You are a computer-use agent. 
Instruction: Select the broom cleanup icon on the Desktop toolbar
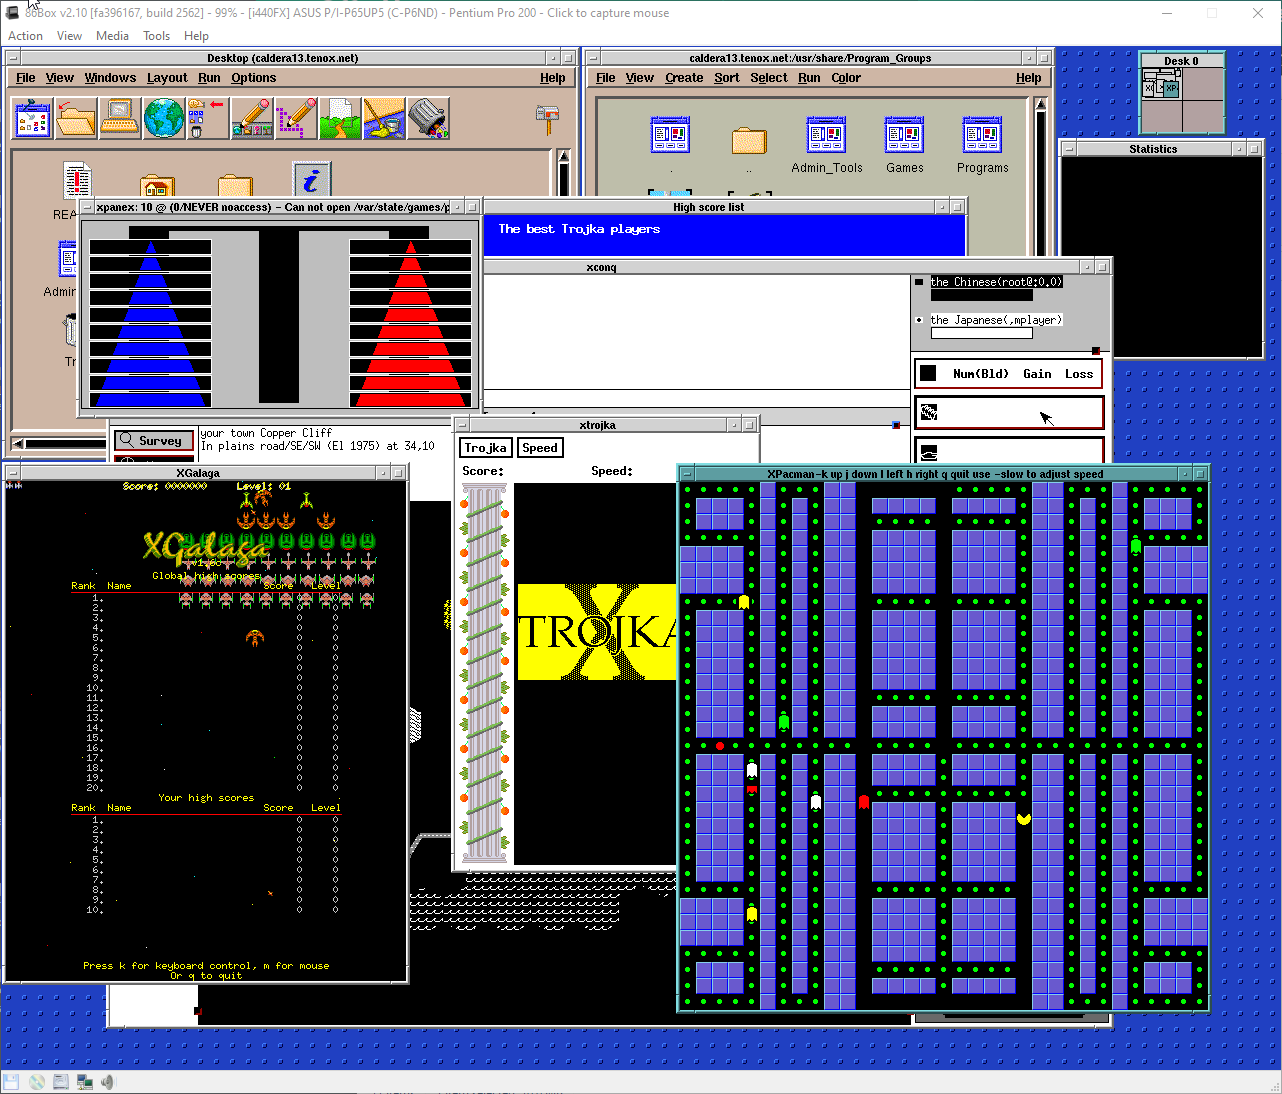click(x=384, y=118)
